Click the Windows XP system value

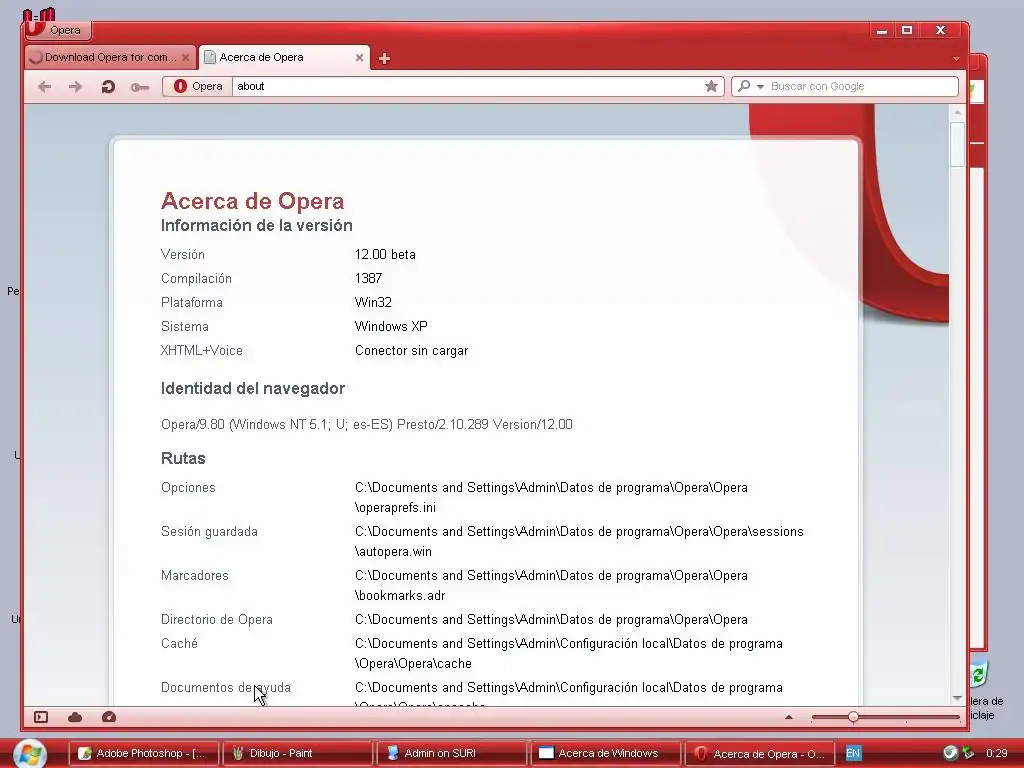(x=391, y=327)
